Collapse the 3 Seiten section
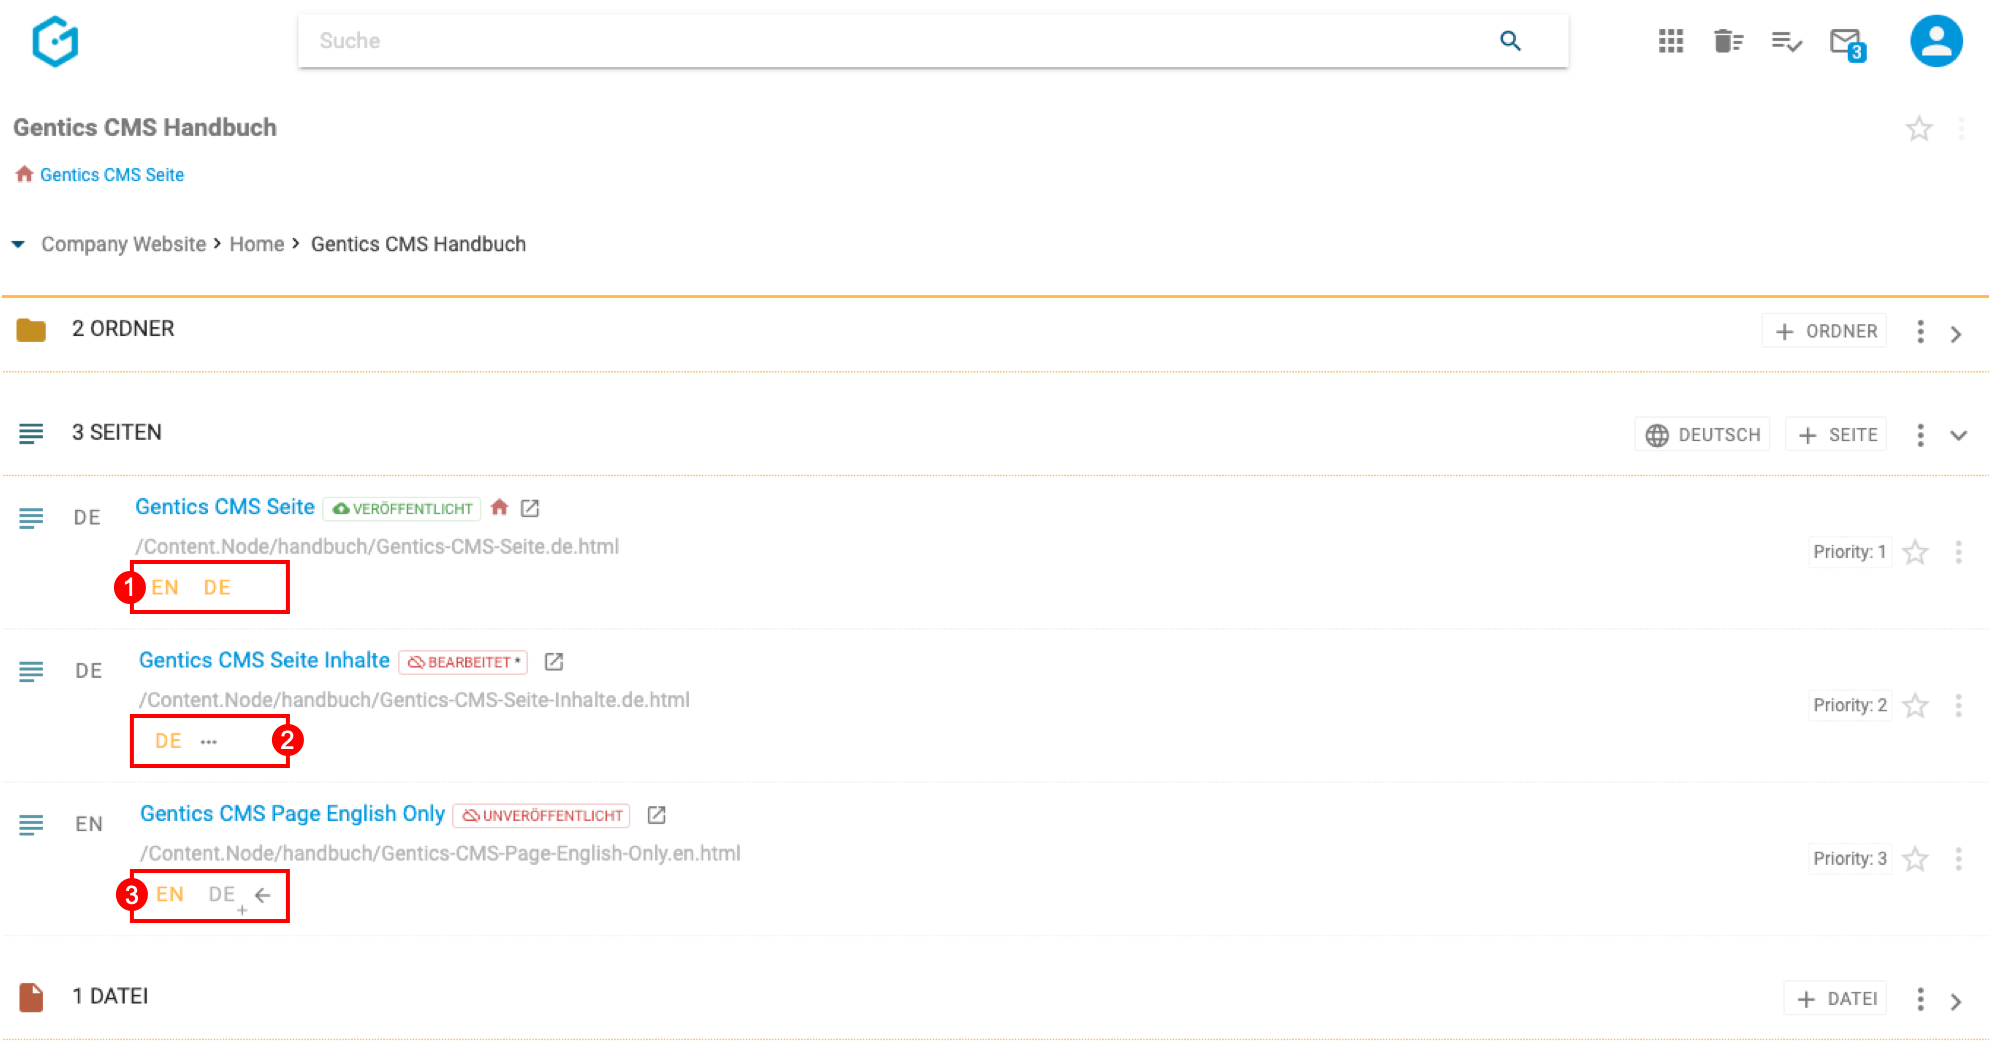 coord(1958,435)
